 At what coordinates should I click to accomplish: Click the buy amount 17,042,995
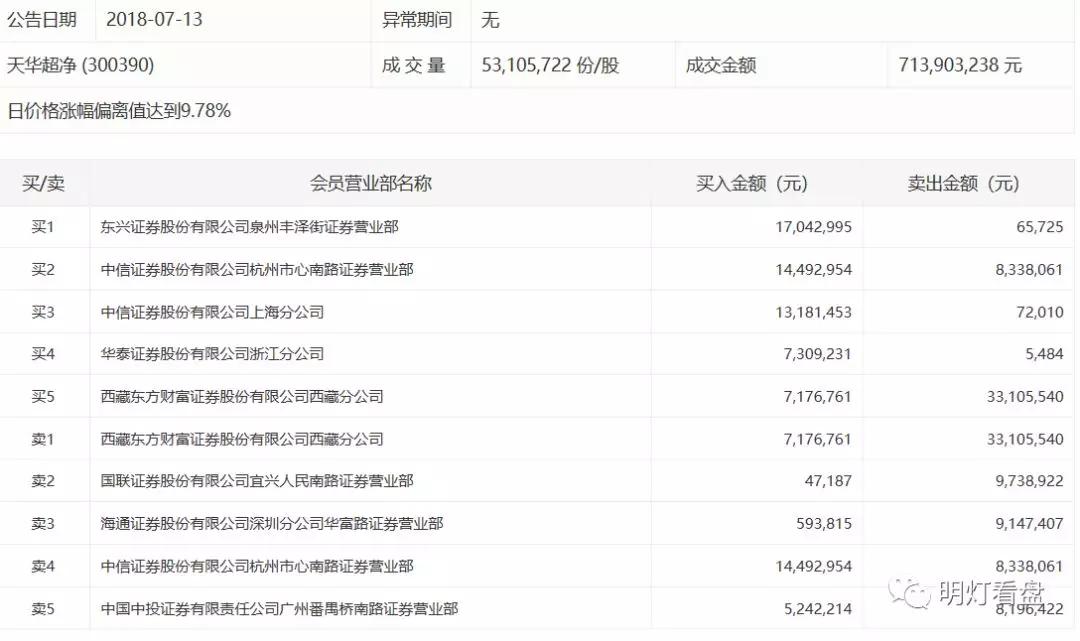[813, 227]
